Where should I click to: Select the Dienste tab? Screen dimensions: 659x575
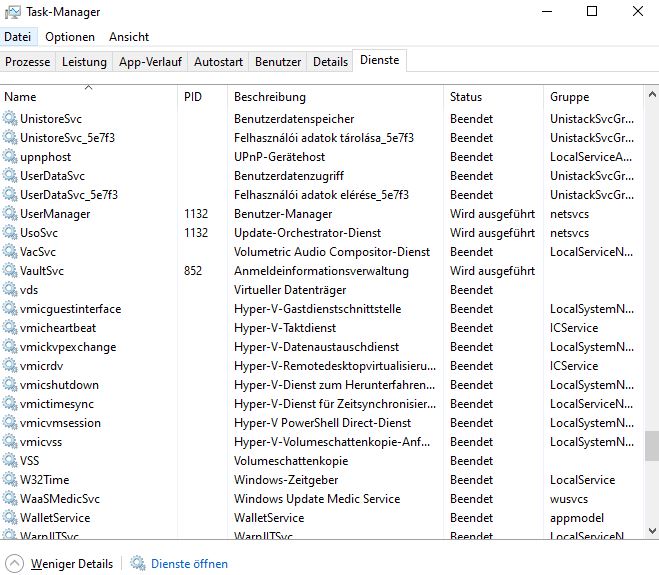380,60
